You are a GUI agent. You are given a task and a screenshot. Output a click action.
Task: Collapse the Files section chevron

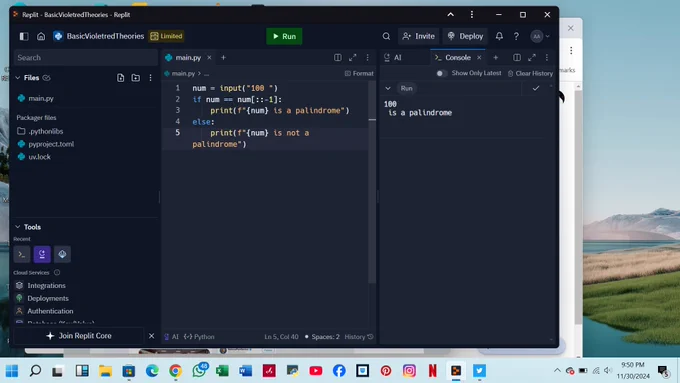click(18, 78)
